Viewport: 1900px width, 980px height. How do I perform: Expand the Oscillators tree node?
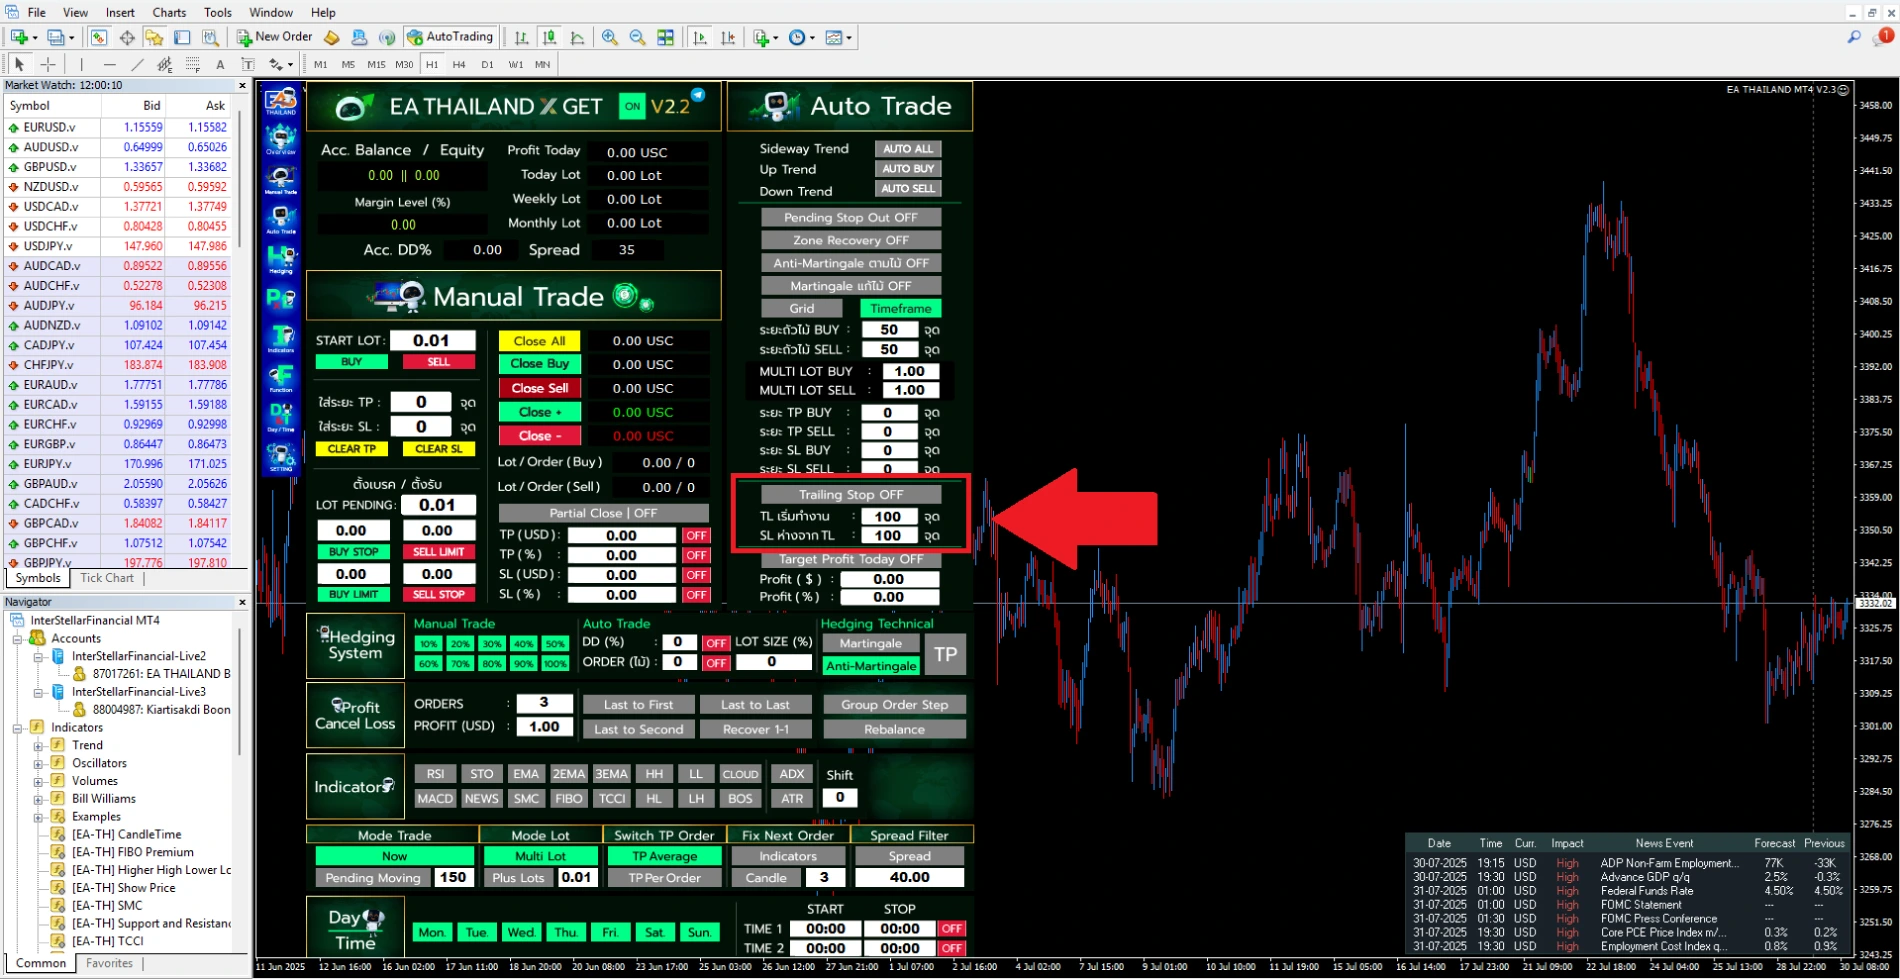(38, 764)
